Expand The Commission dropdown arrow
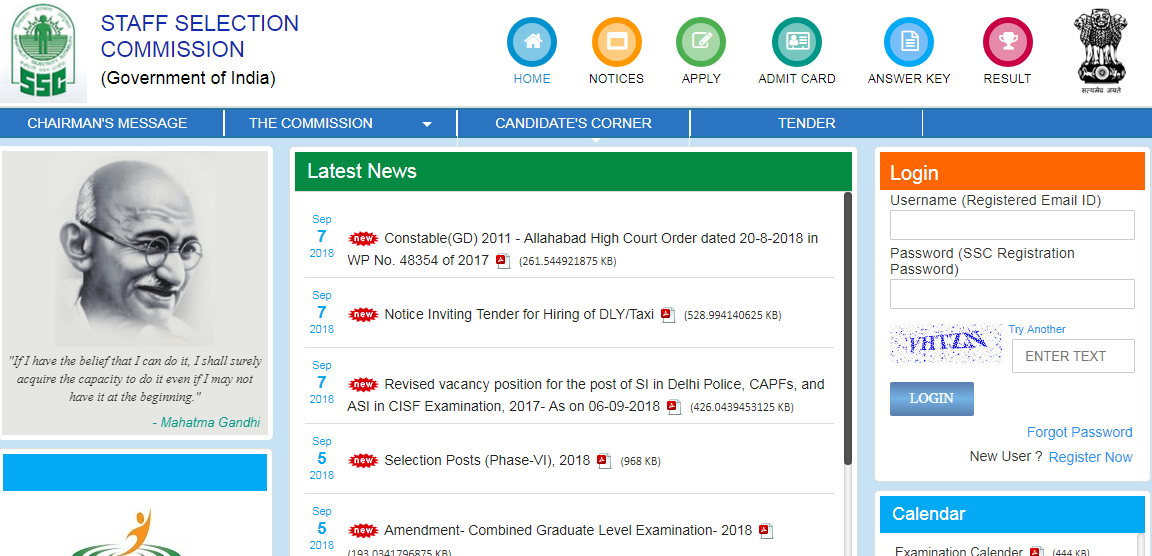The height and width of the screenshot is (556, 1152). (427, 125)
